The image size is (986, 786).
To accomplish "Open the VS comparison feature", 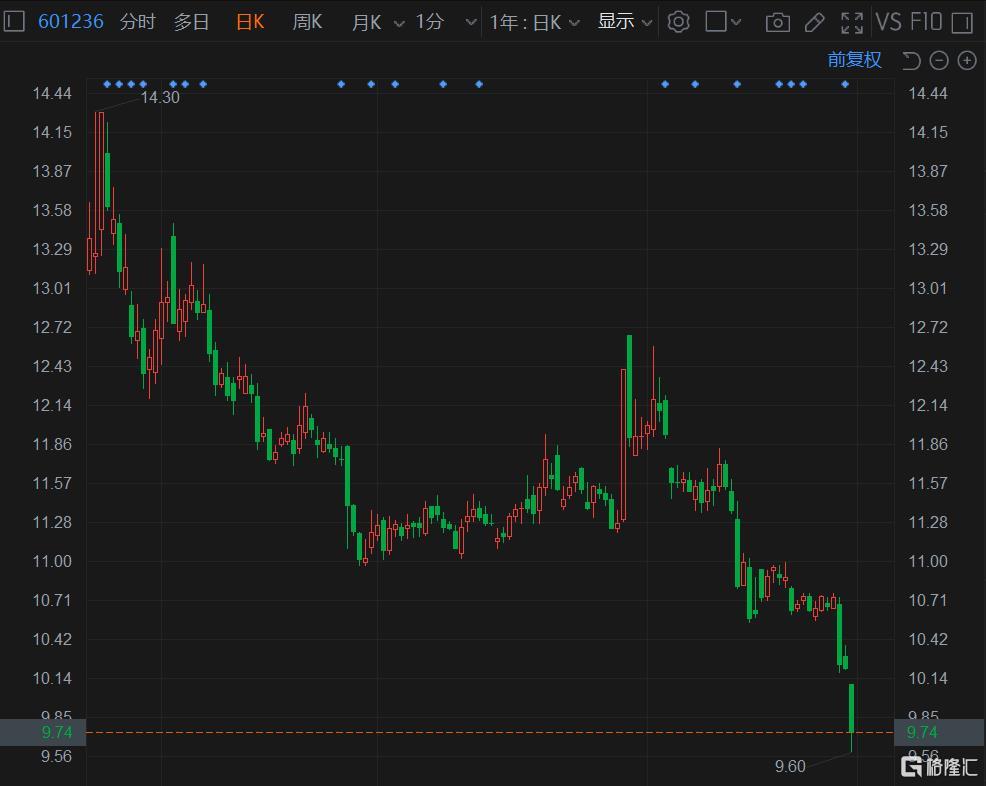I will point(889,22).
